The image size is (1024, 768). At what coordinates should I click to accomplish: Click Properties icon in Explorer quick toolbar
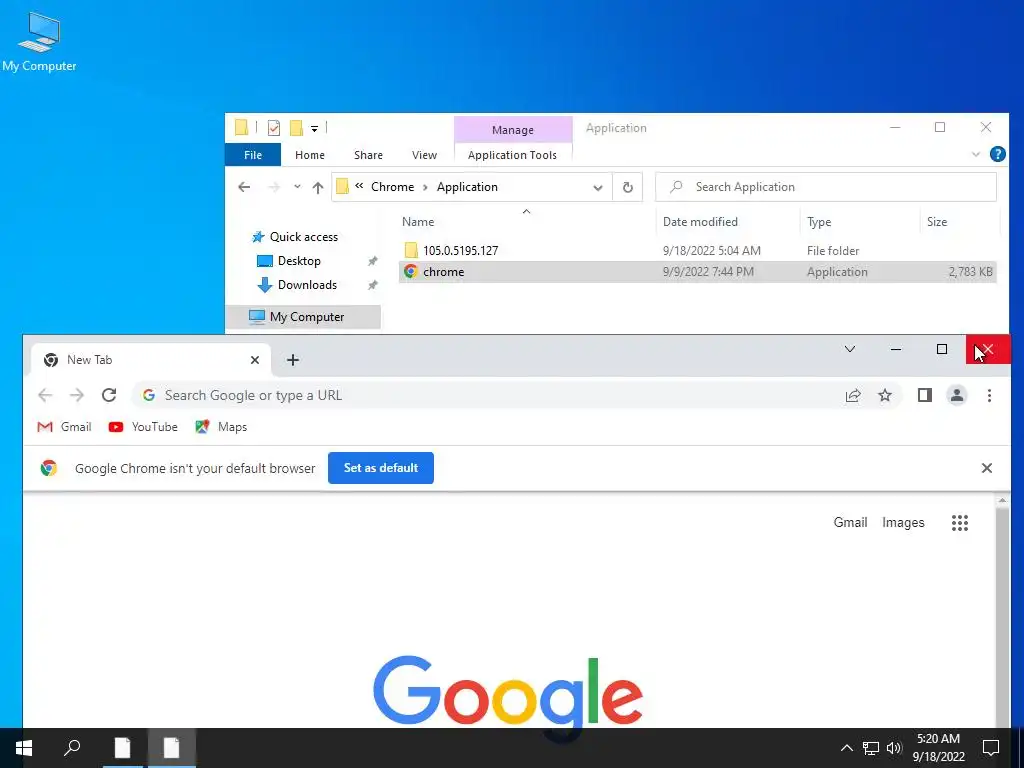pyautogui.click(x=274, y=128)
